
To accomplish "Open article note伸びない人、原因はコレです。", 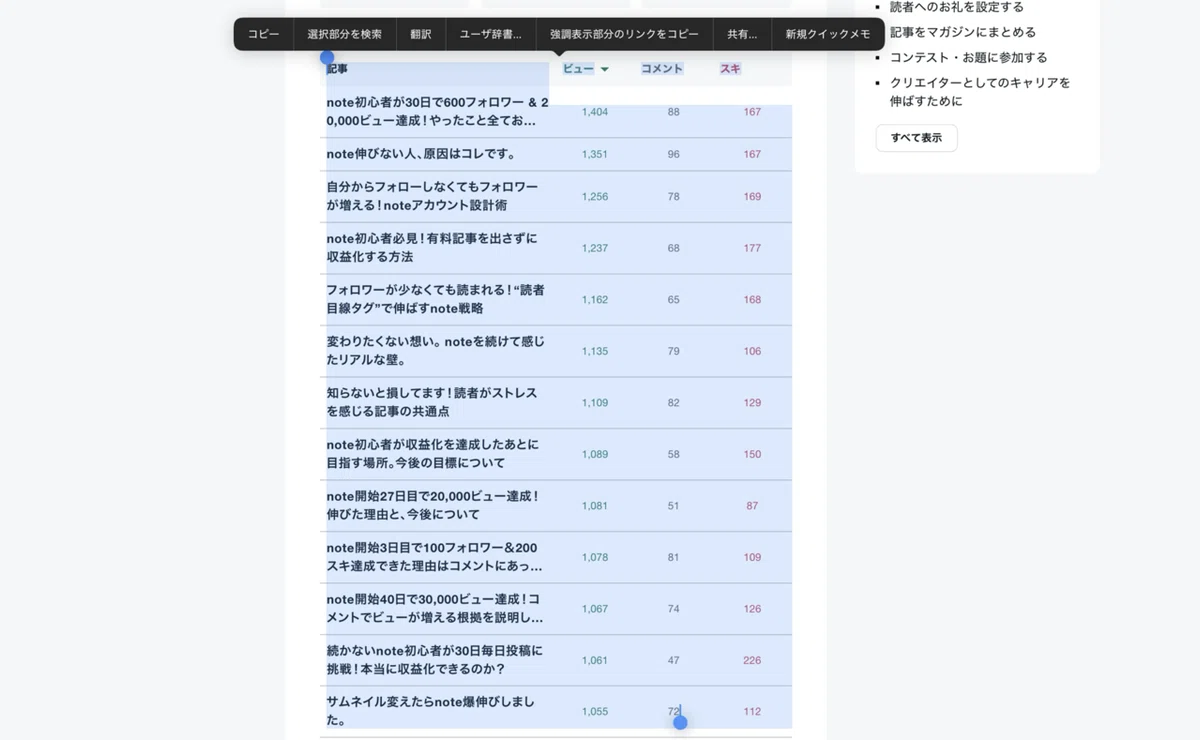I will 421,154.
